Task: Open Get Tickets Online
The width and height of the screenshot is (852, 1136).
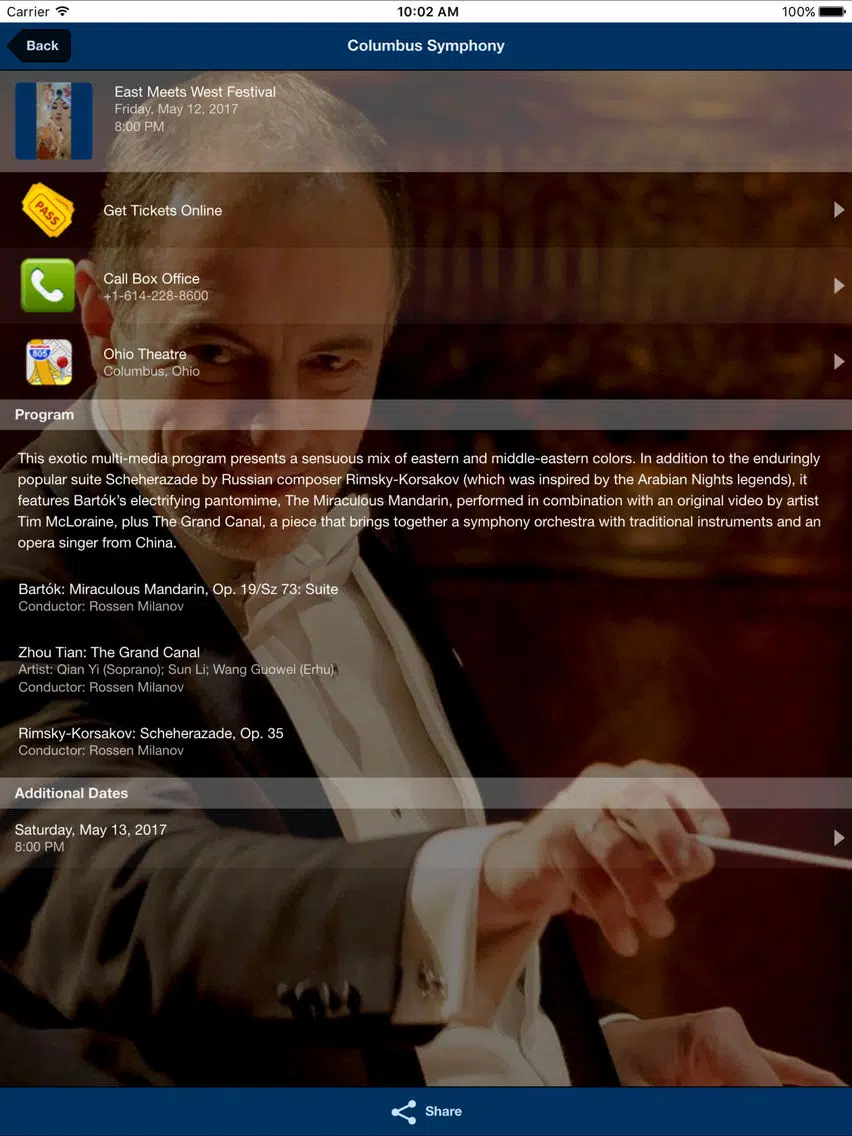Action: tap(426, 210)
